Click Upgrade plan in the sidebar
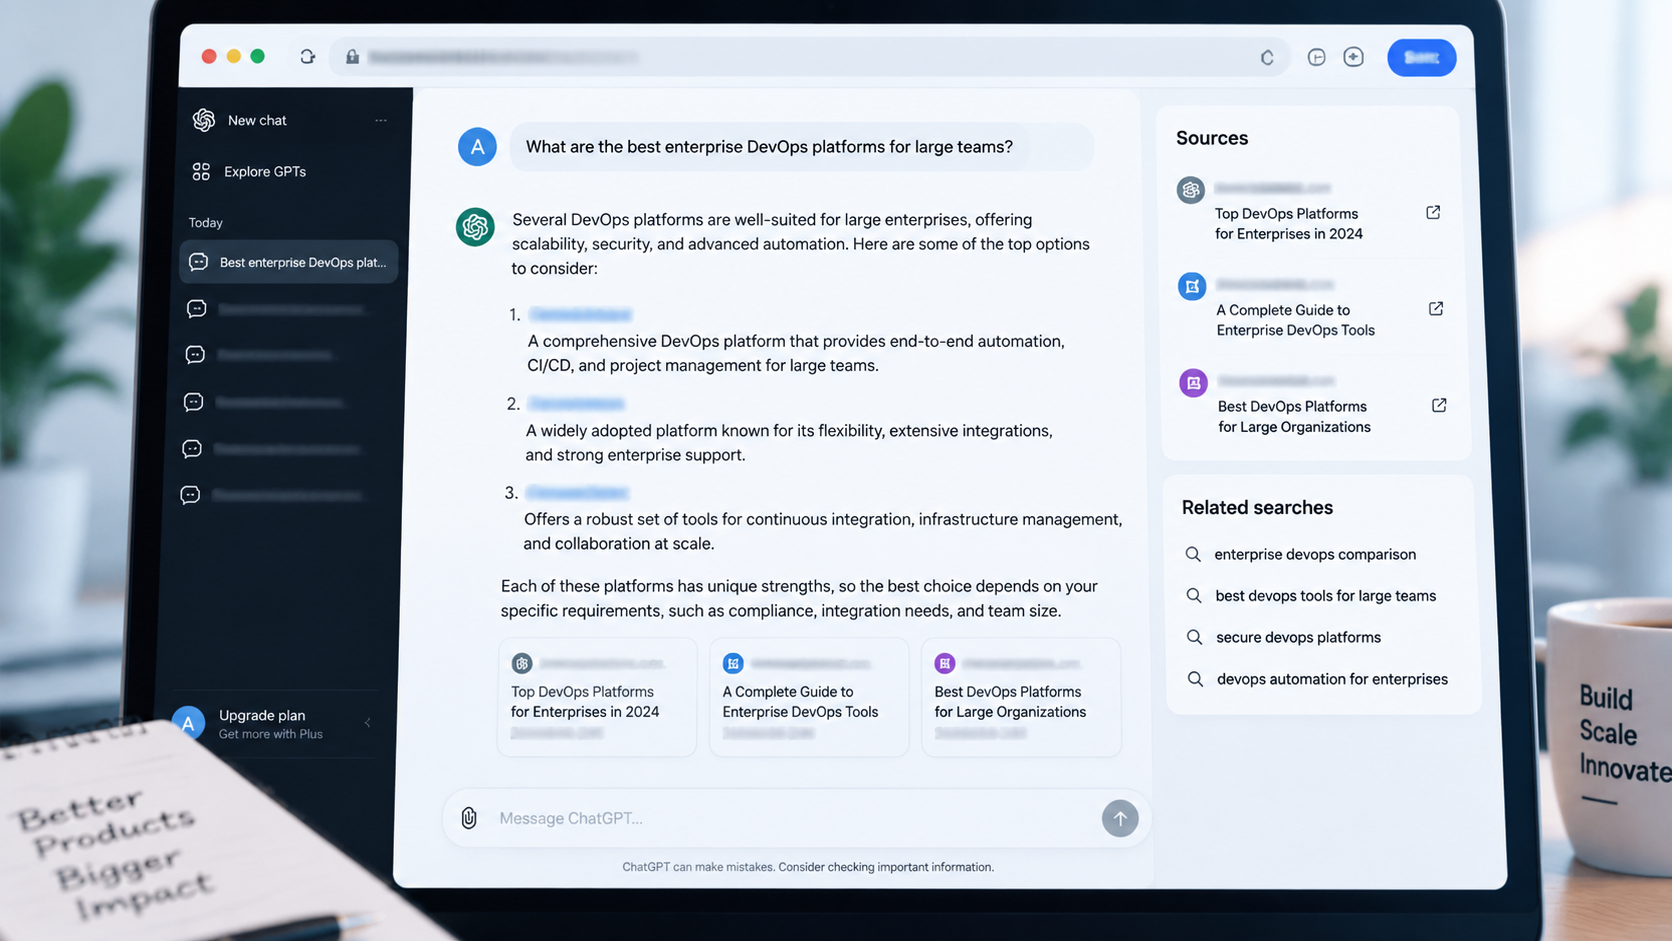The width and height of the screenshot is (1672, 941). [262, 715]
